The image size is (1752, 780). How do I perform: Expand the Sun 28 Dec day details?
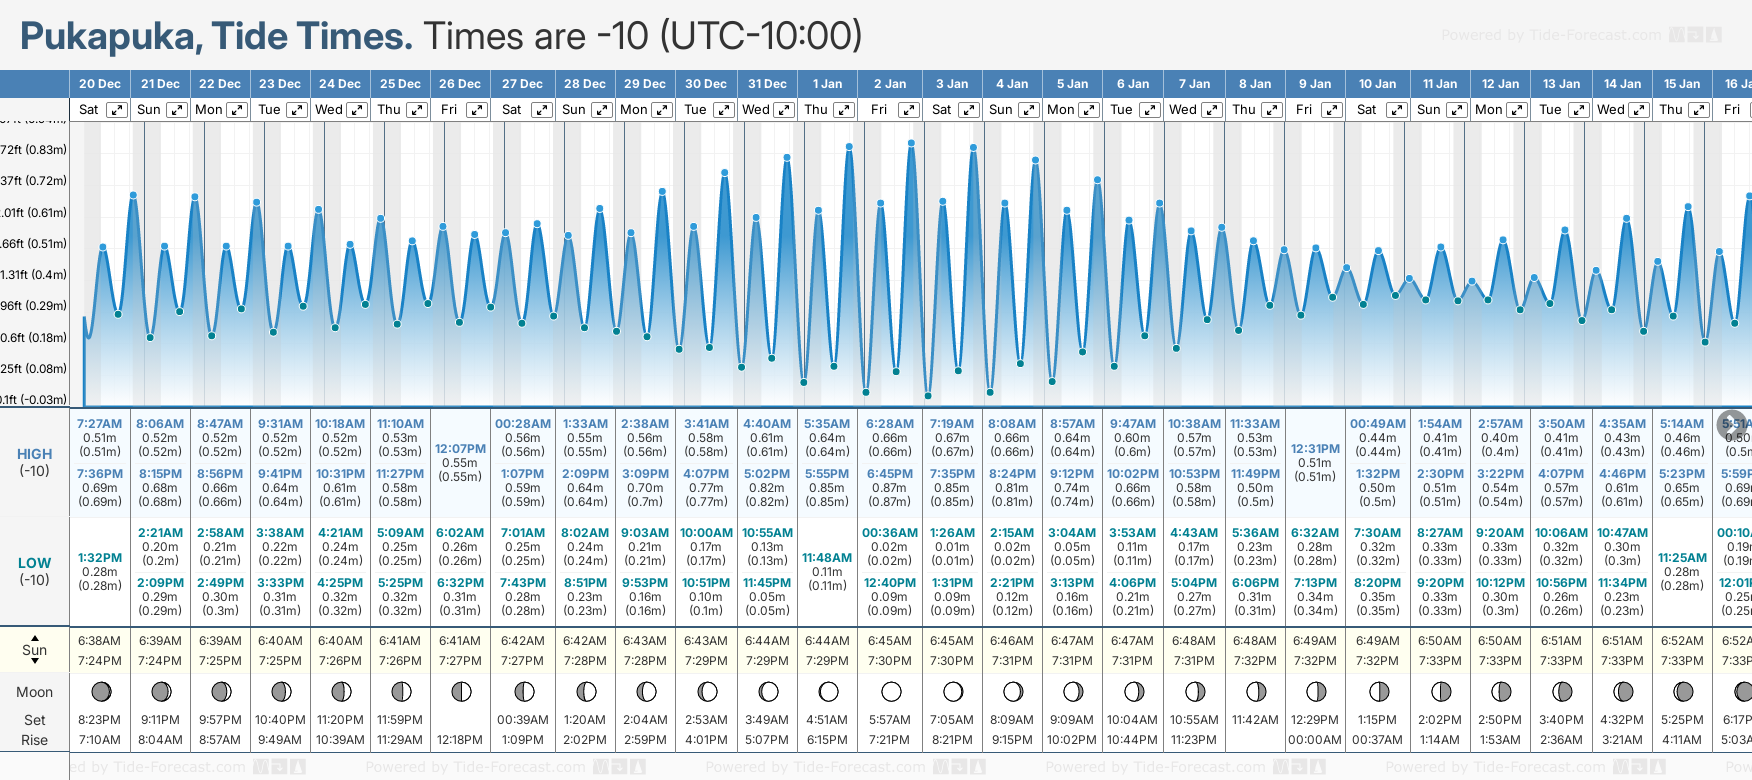(x=601, y=110)
